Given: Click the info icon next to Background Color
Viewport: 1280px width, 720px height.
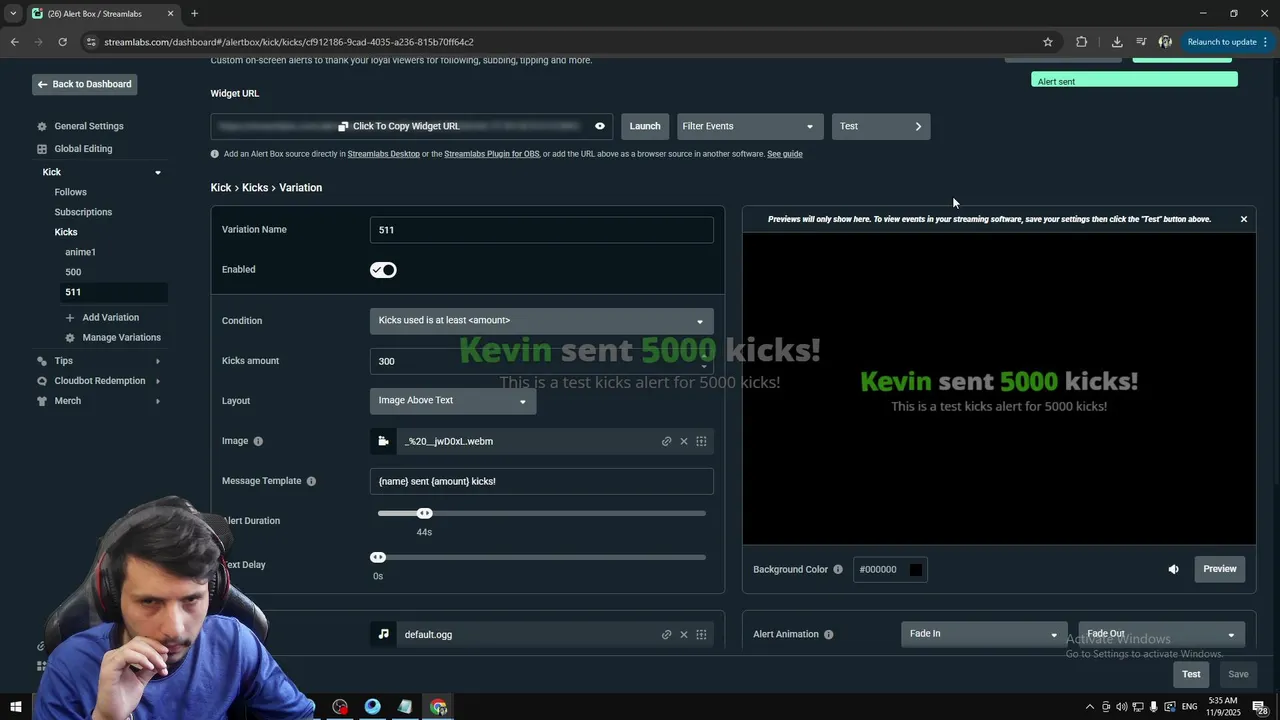Looking at the screenshot, I should pyautogui.click(x=838, y=570).
